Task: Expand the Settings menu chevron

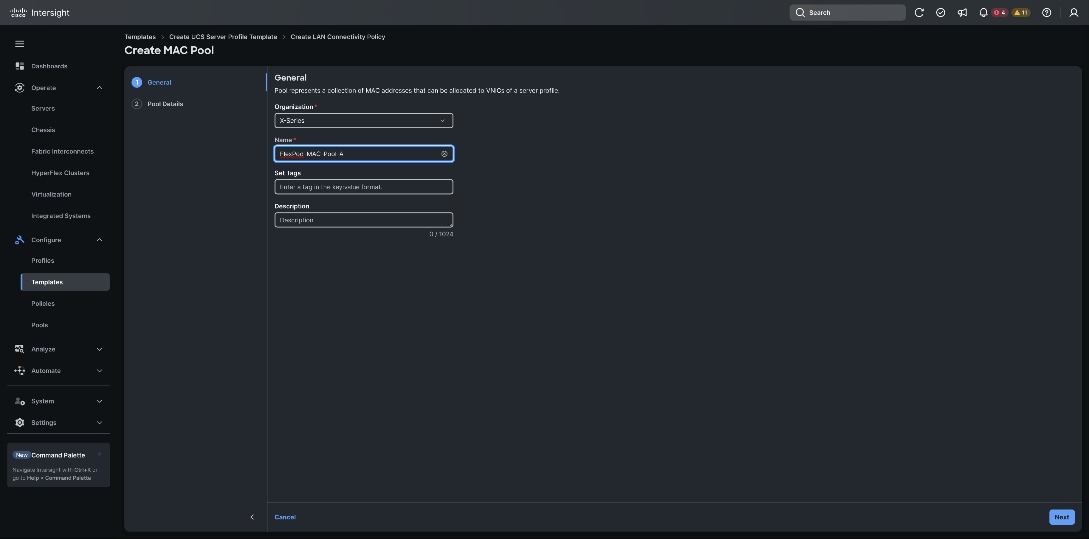Action: point(99,422)
